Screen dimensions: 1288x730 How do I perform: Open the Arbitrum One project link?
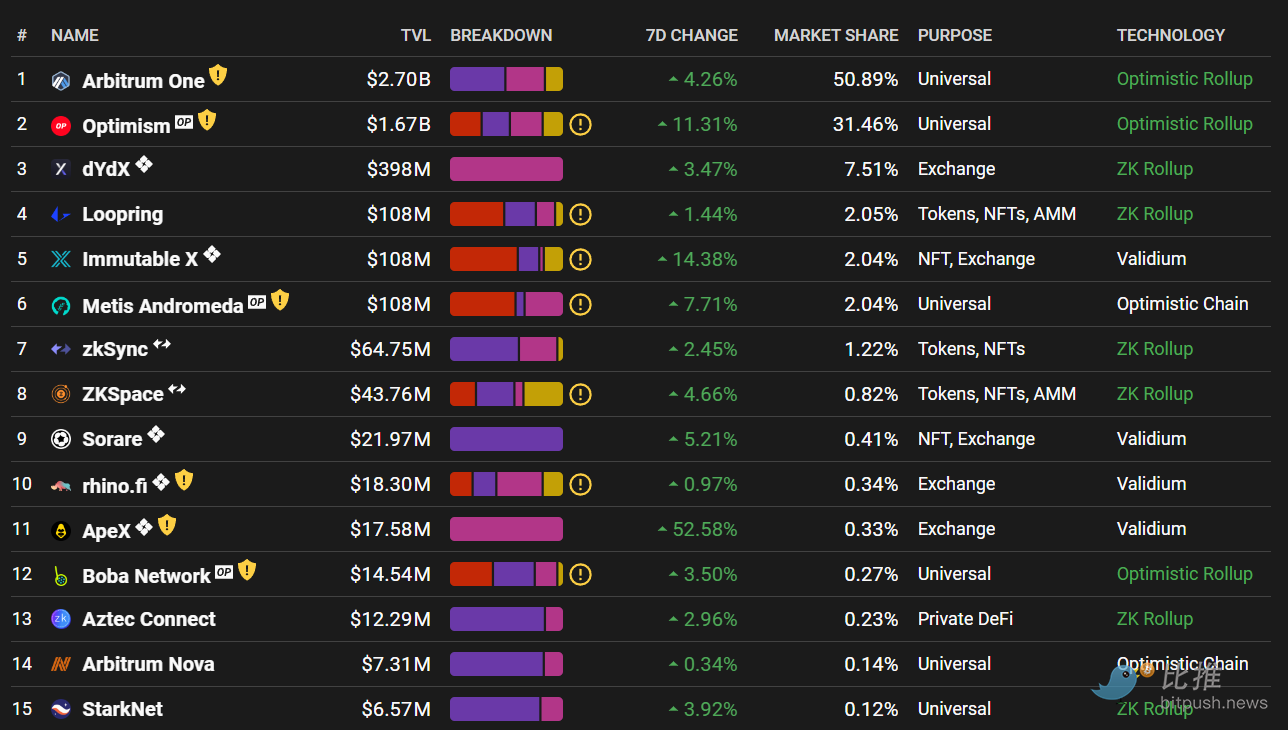(143, 82)
